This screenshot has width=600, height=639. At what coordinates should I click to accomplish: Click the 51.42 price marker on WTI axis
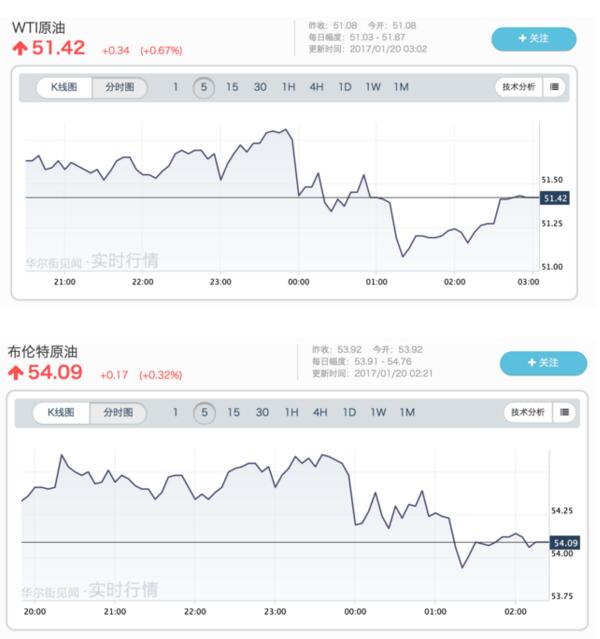pos(554,198)
